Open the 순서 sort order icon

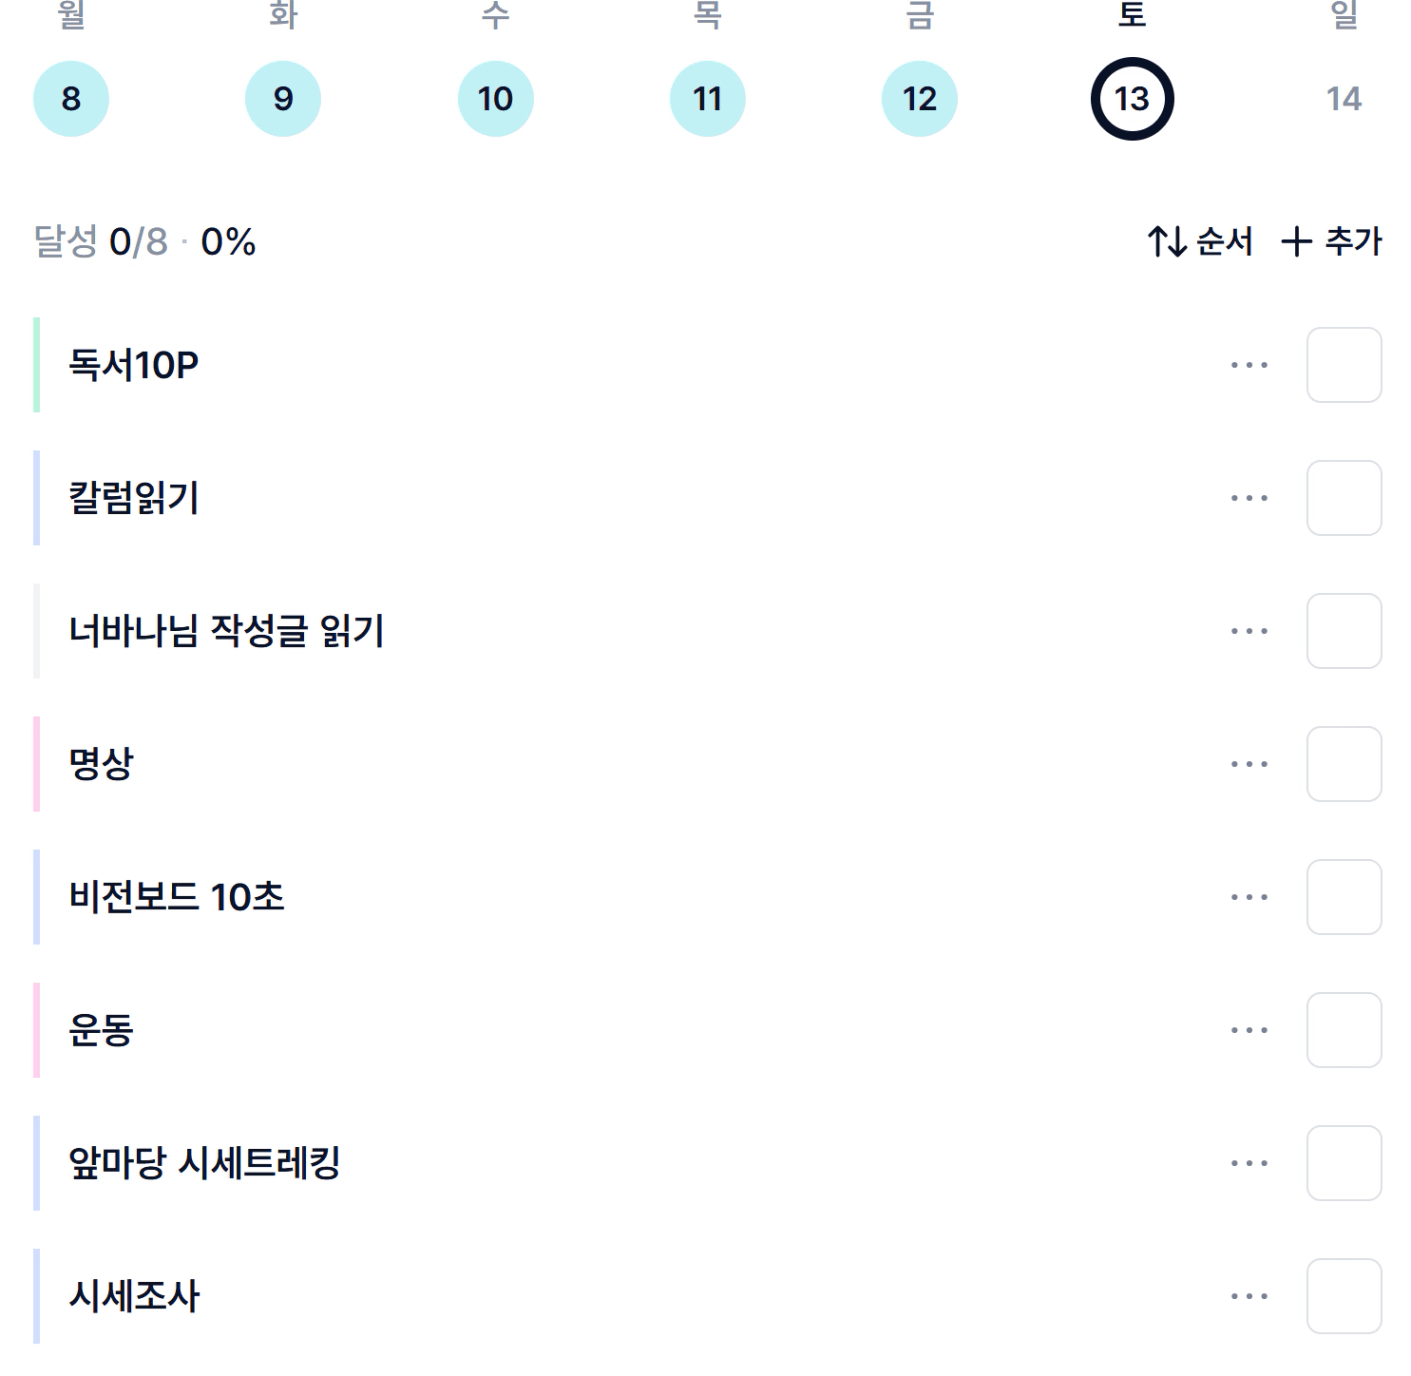click(1167, 242)
